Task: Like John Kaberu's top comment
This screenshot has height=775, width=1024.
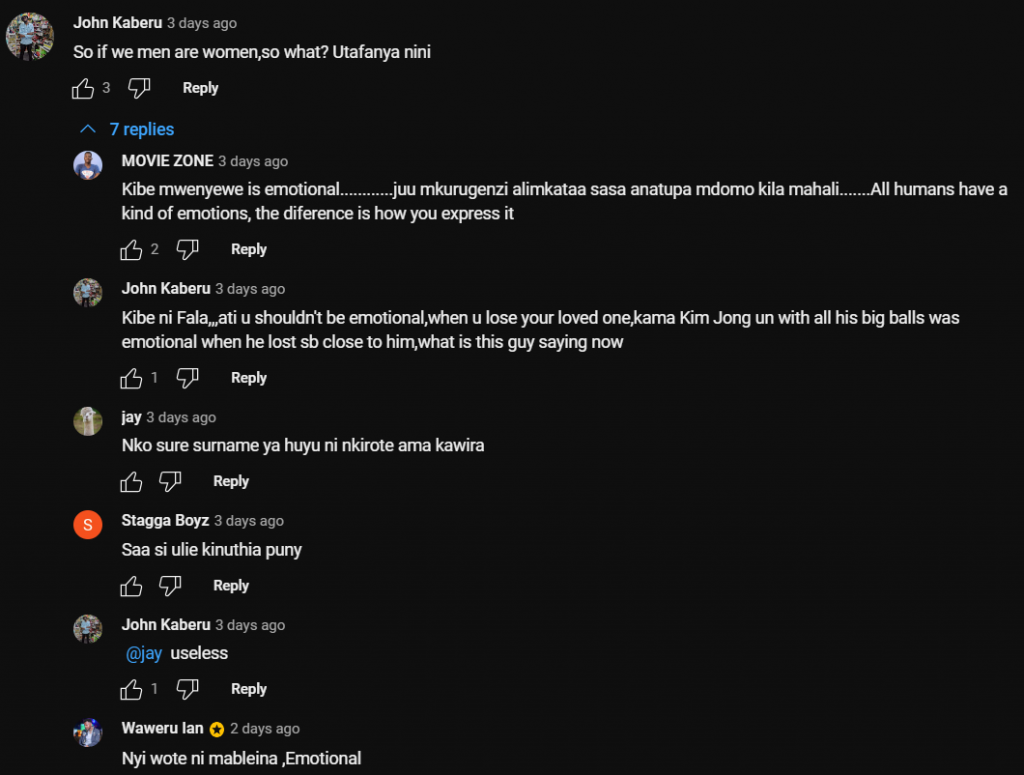Action: coord(83,89)
